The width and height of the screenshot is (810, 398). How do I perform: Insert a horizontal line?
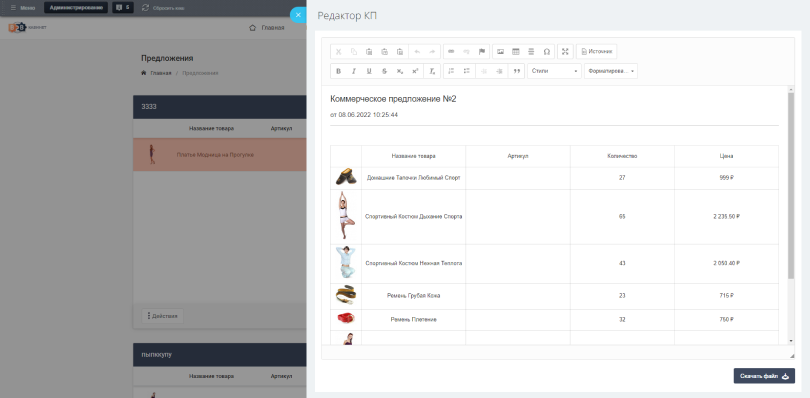pyautogui.click(x=531, y=52)
